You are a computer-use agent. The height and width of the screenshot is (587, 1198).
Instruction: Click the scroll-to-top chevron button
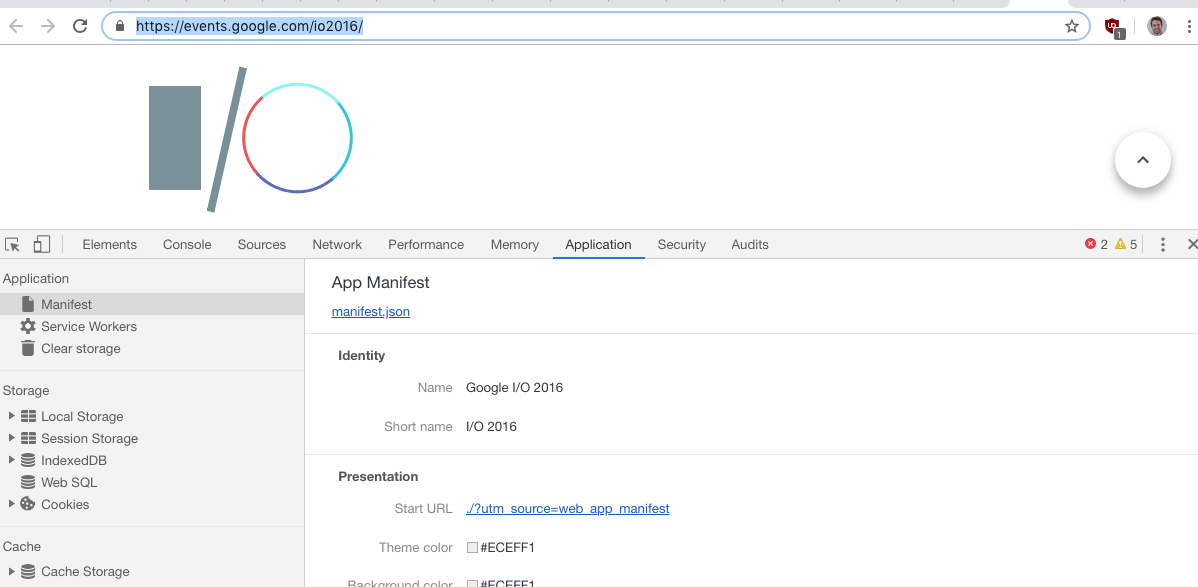(1143, 160)
